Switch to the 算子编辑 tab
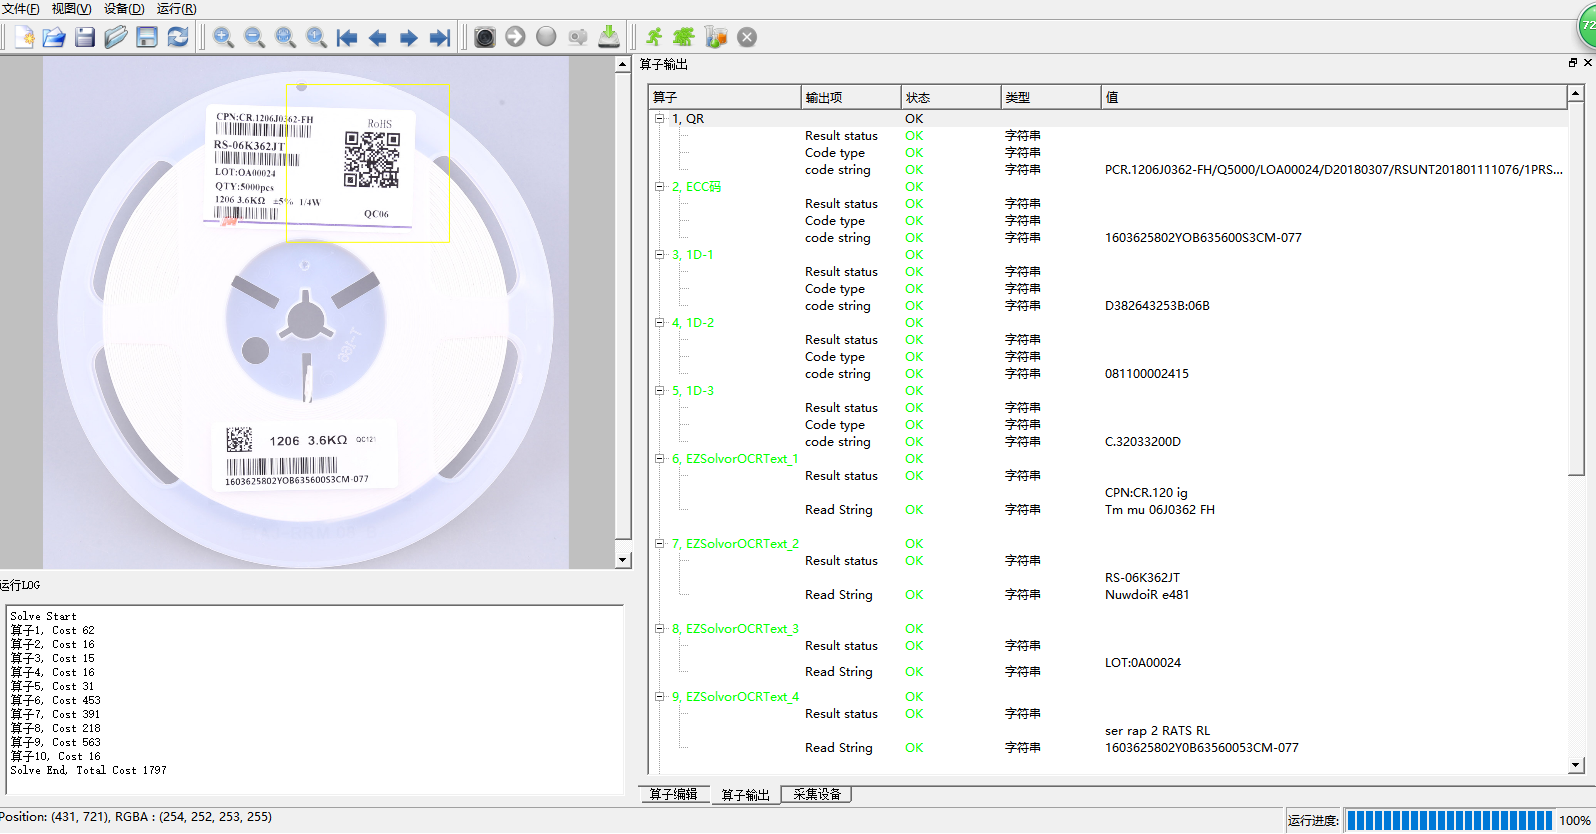Image resolution: width=1596 pixels, height=834 pixels. click(x=673, y=795)
